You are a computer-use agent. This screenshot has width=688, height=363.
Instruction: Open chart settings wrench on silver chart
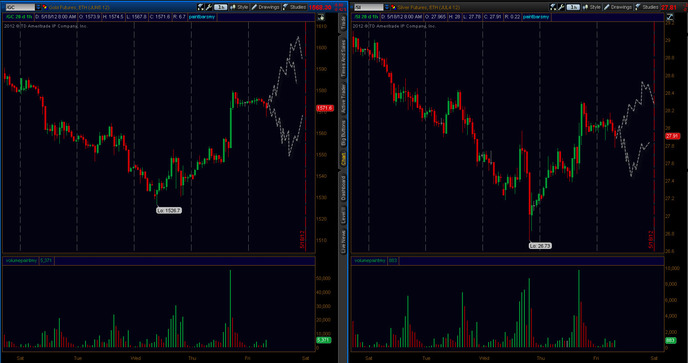561,7
